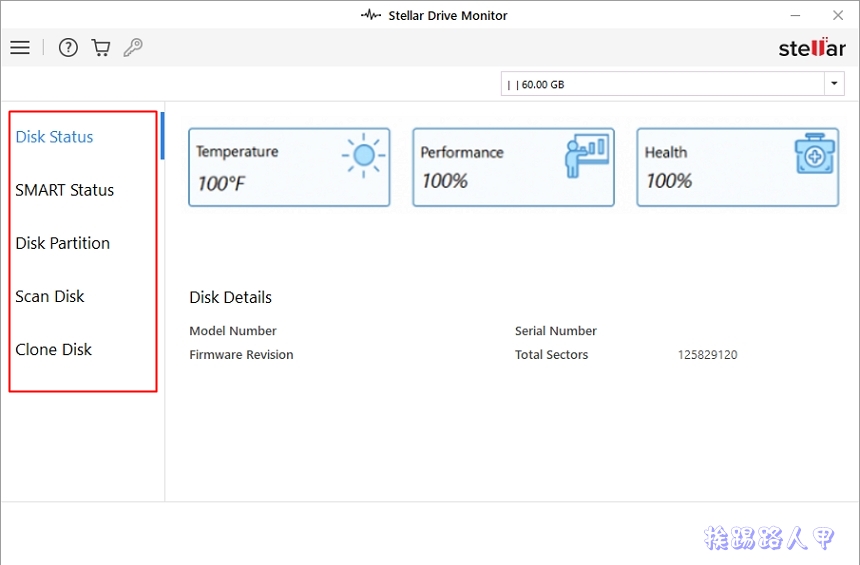860x565 pixels.
Task: Click the pulse icon in the title bar
Action: pyautogui.click(x=371, y=15)
